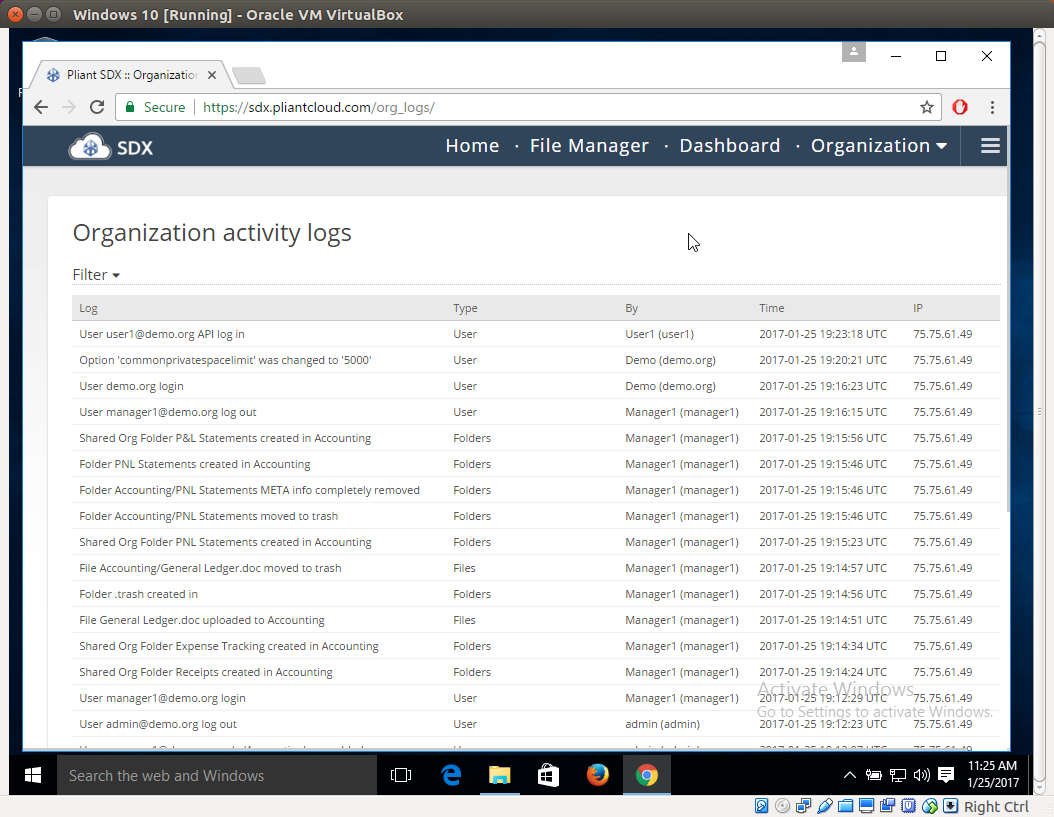Click the browser page vertical scrollbar
This screenshot has width=1054, height=817.
(1008, 320)
